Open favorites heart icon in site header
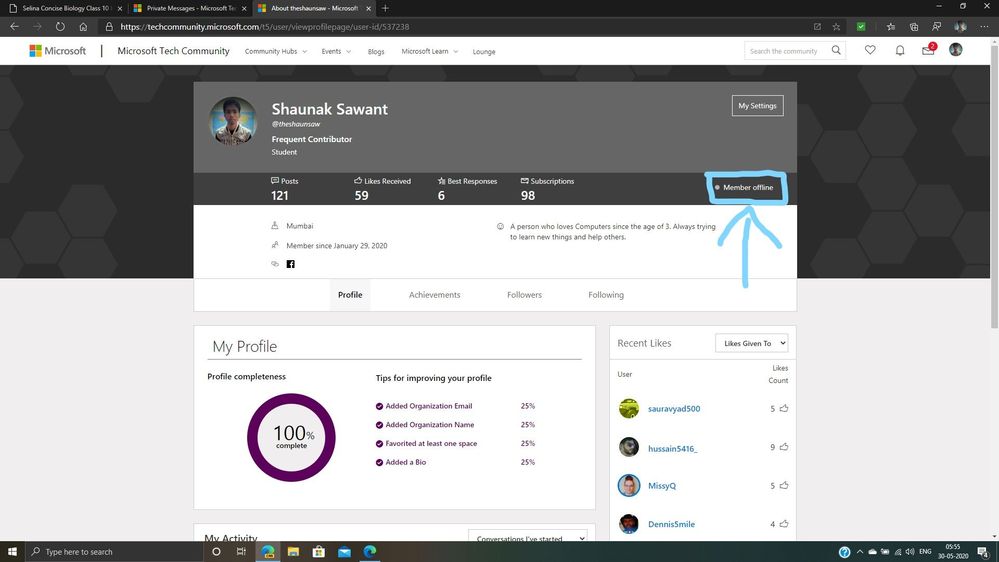This screenshot has height=562, width=999. coord(870,50)
